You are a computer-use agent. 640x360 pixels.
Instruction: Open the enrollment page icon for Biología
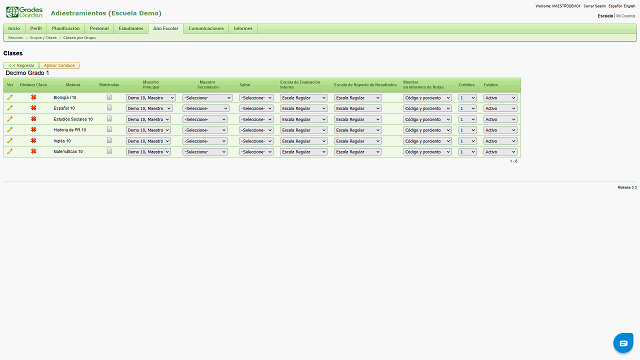point(109,97)
